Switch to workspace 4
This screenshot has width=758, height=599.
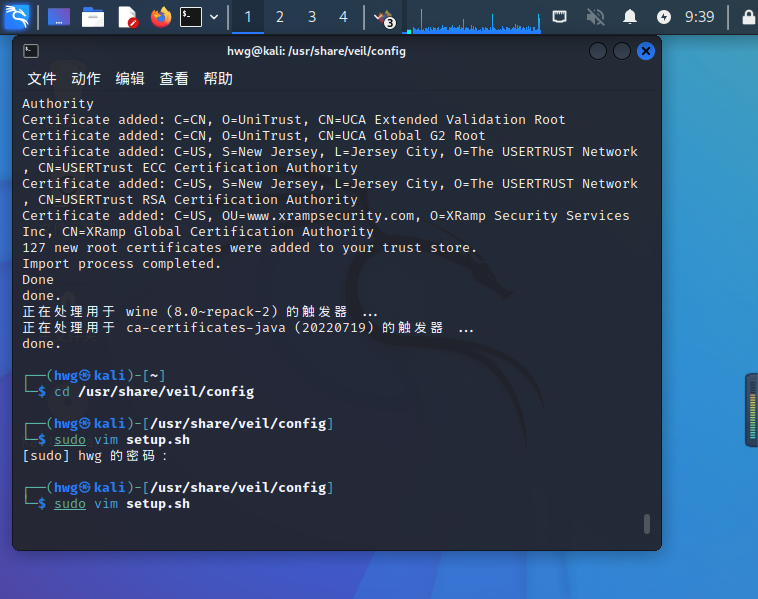[x=344, y=17]
